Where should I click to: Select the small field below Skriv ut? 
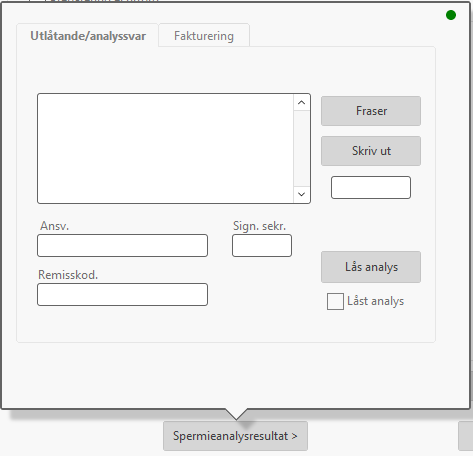(371, 188)
